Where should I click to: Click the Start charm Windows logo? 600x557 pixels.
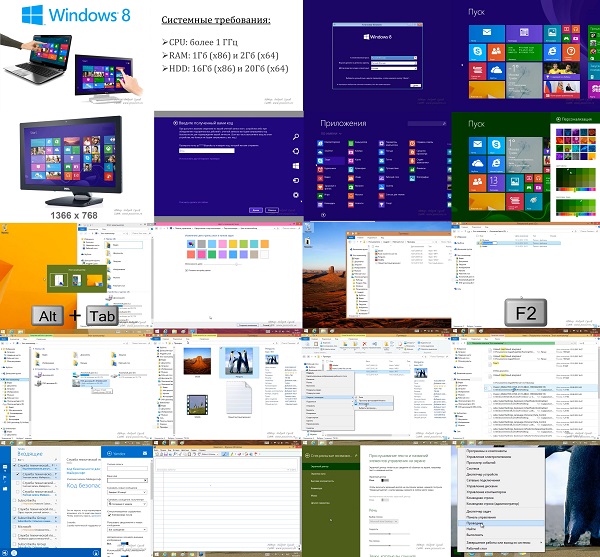(296, 166)
